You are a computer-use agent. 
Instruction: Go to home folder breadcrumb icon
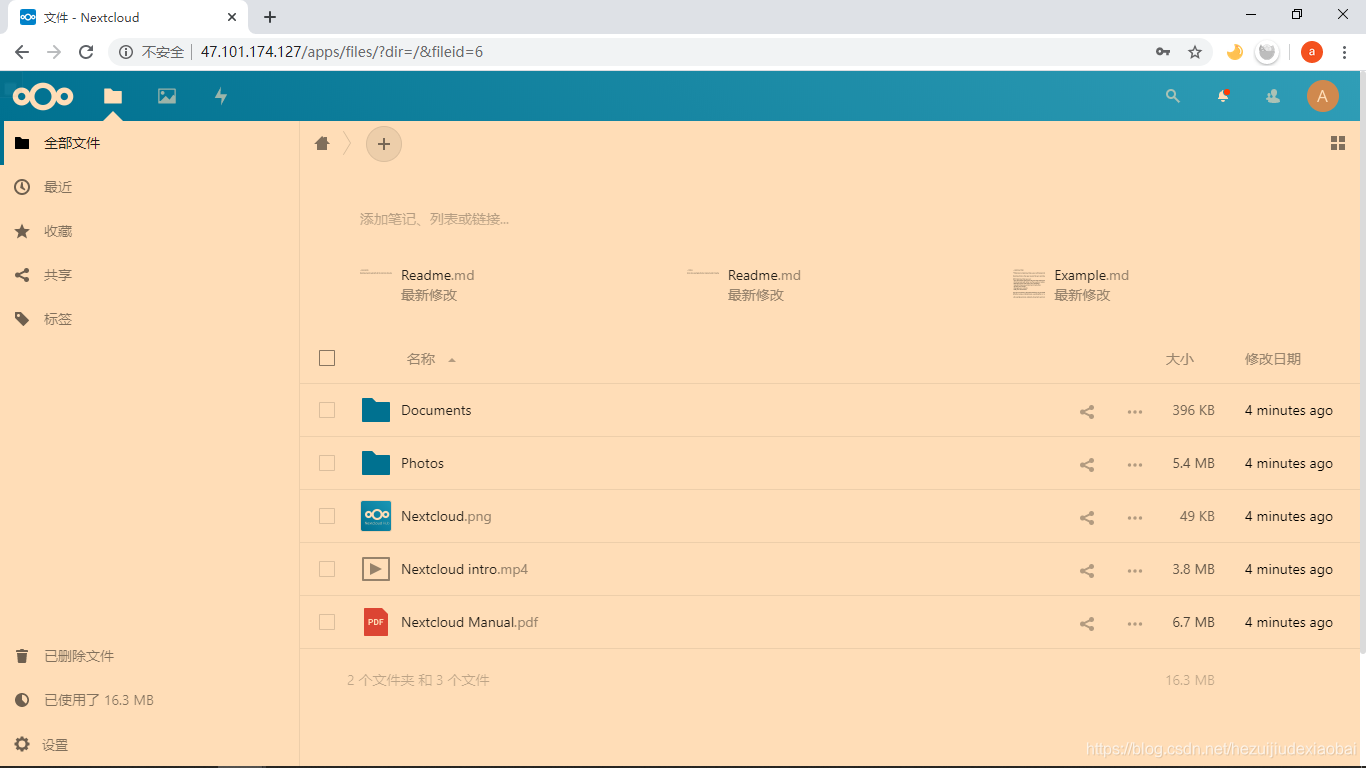(x=322, y=143)
